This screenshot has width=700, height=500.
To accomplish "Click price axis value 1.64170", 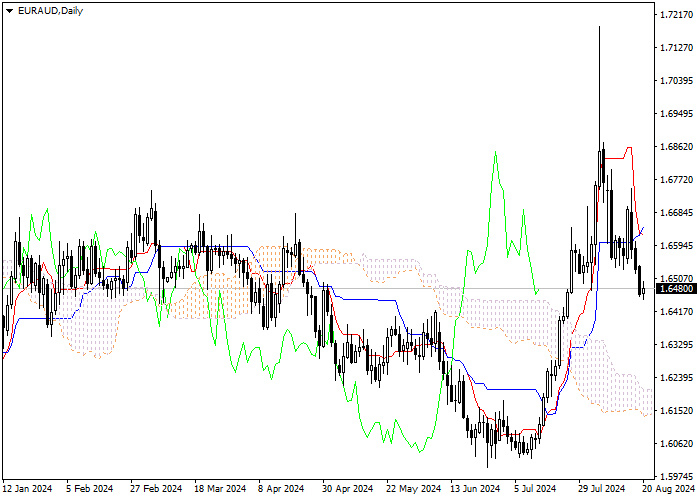I will [677, 312].
